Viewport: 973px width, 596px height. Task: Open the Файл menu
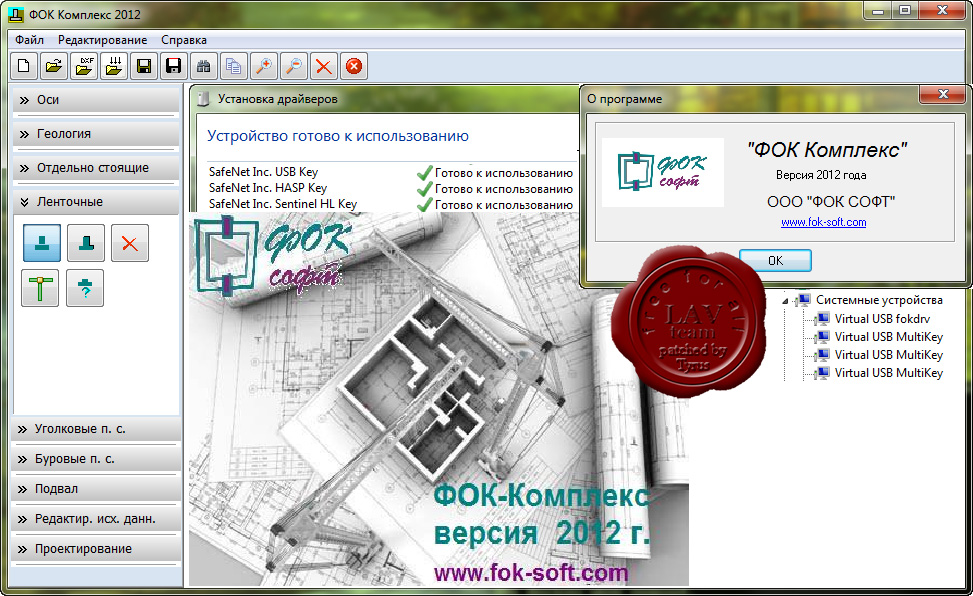point(29,40)
